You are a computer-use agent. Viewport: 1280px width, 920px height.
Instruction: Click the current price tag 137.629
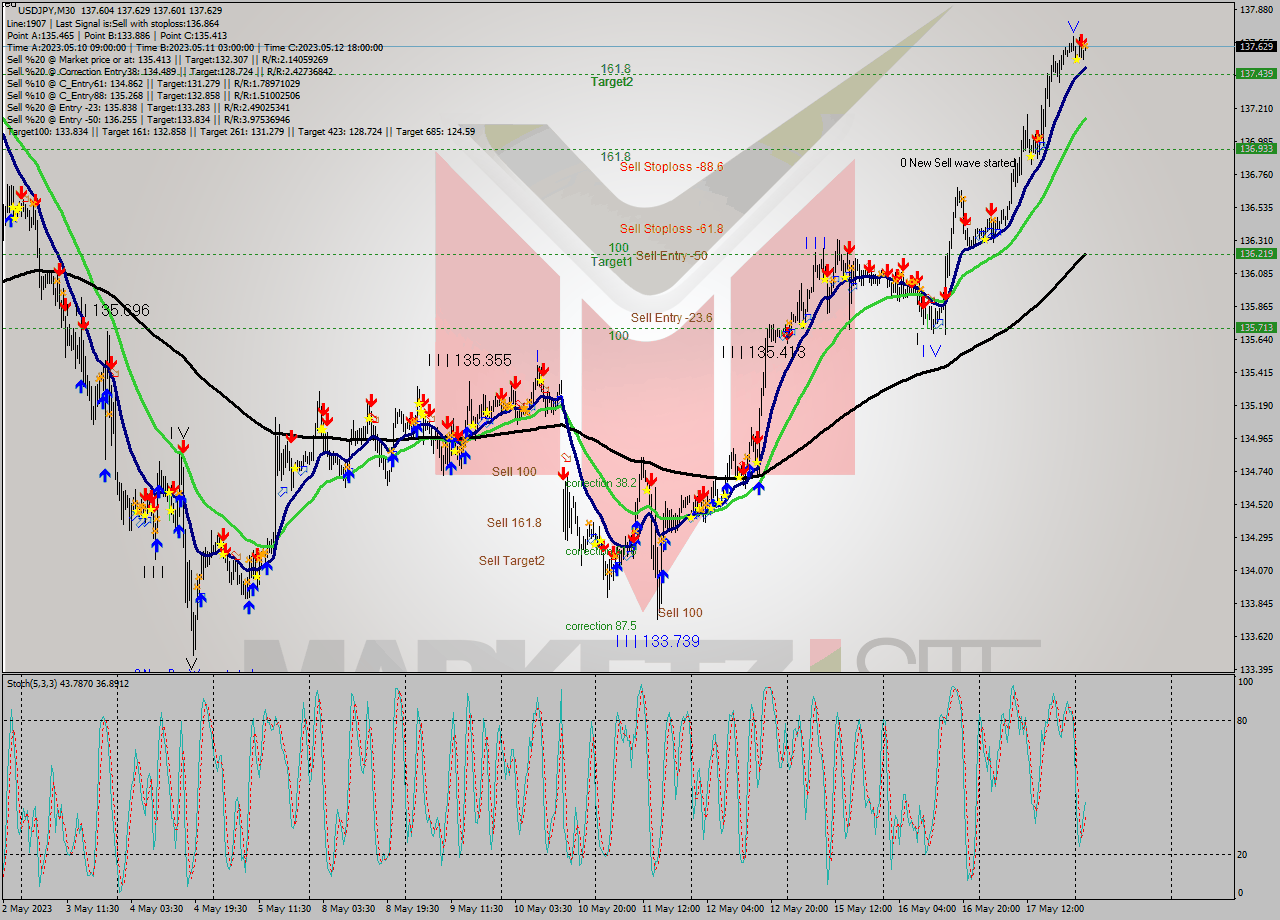point(1256,46)
